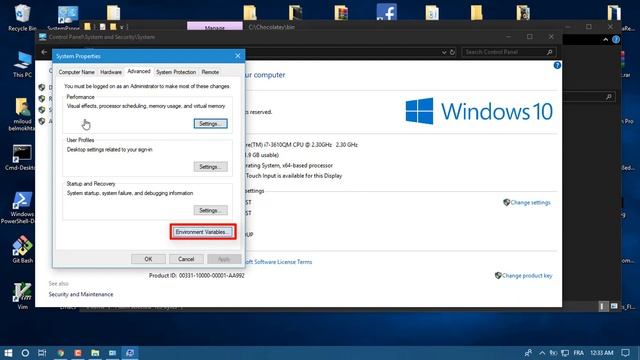Confirm with the OK button
Image resolution: width=640 pixels, height=360 pixels.
148,259
